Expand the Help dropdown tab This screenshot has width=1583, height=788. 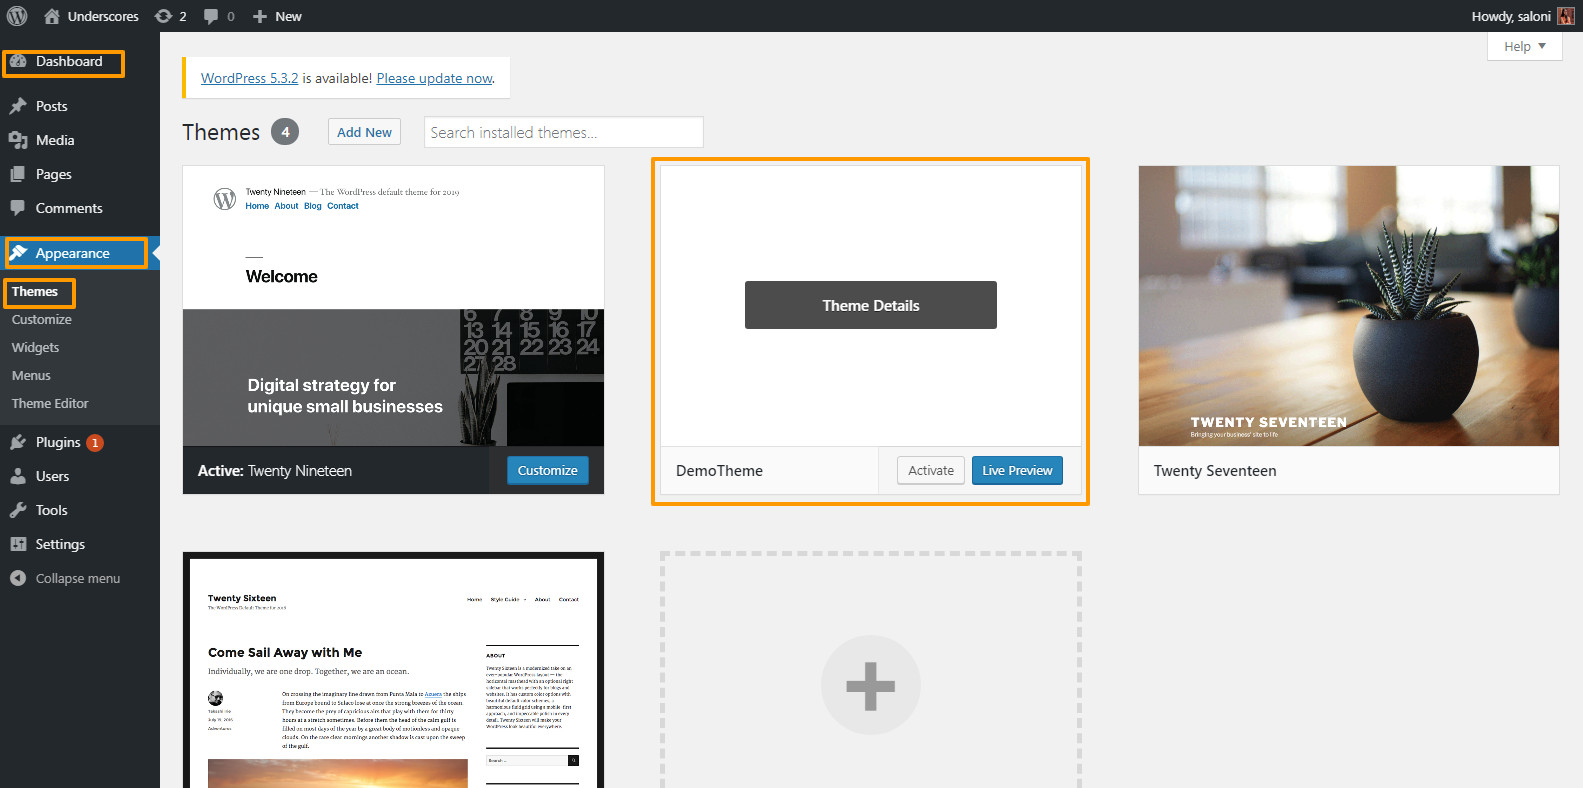(x=1525, y=46)
